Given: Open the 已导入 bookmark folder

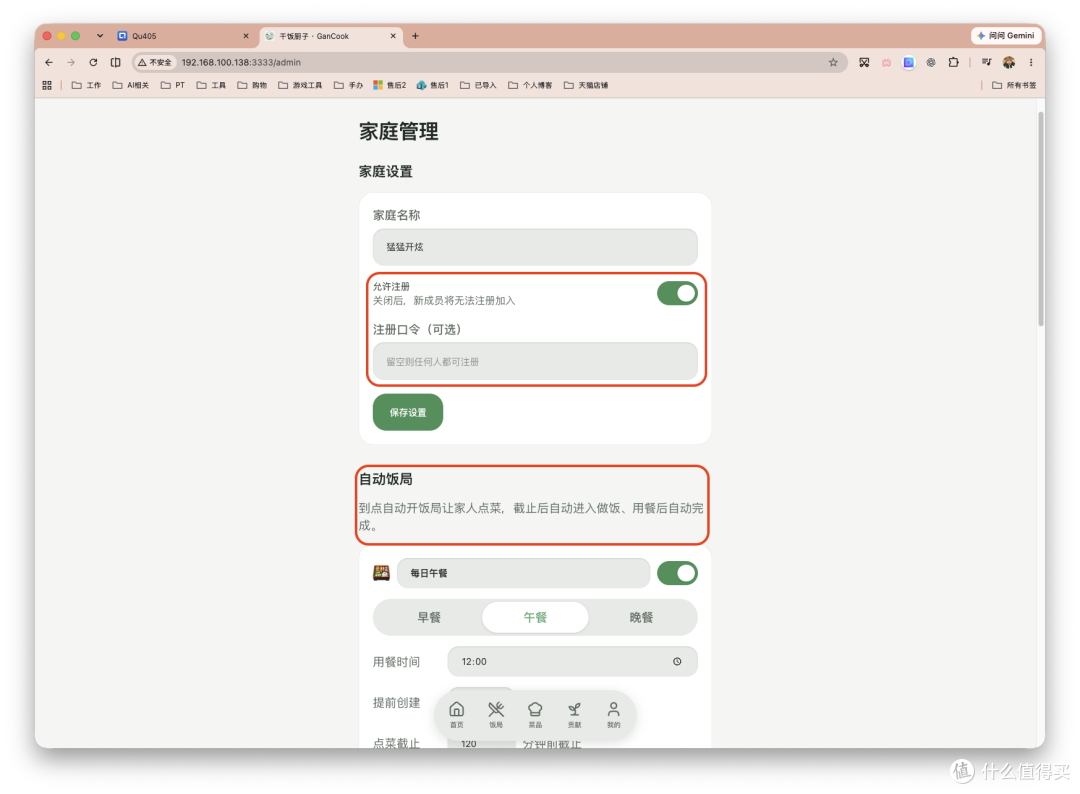Looking at the screenshot, I should (478, 85).
